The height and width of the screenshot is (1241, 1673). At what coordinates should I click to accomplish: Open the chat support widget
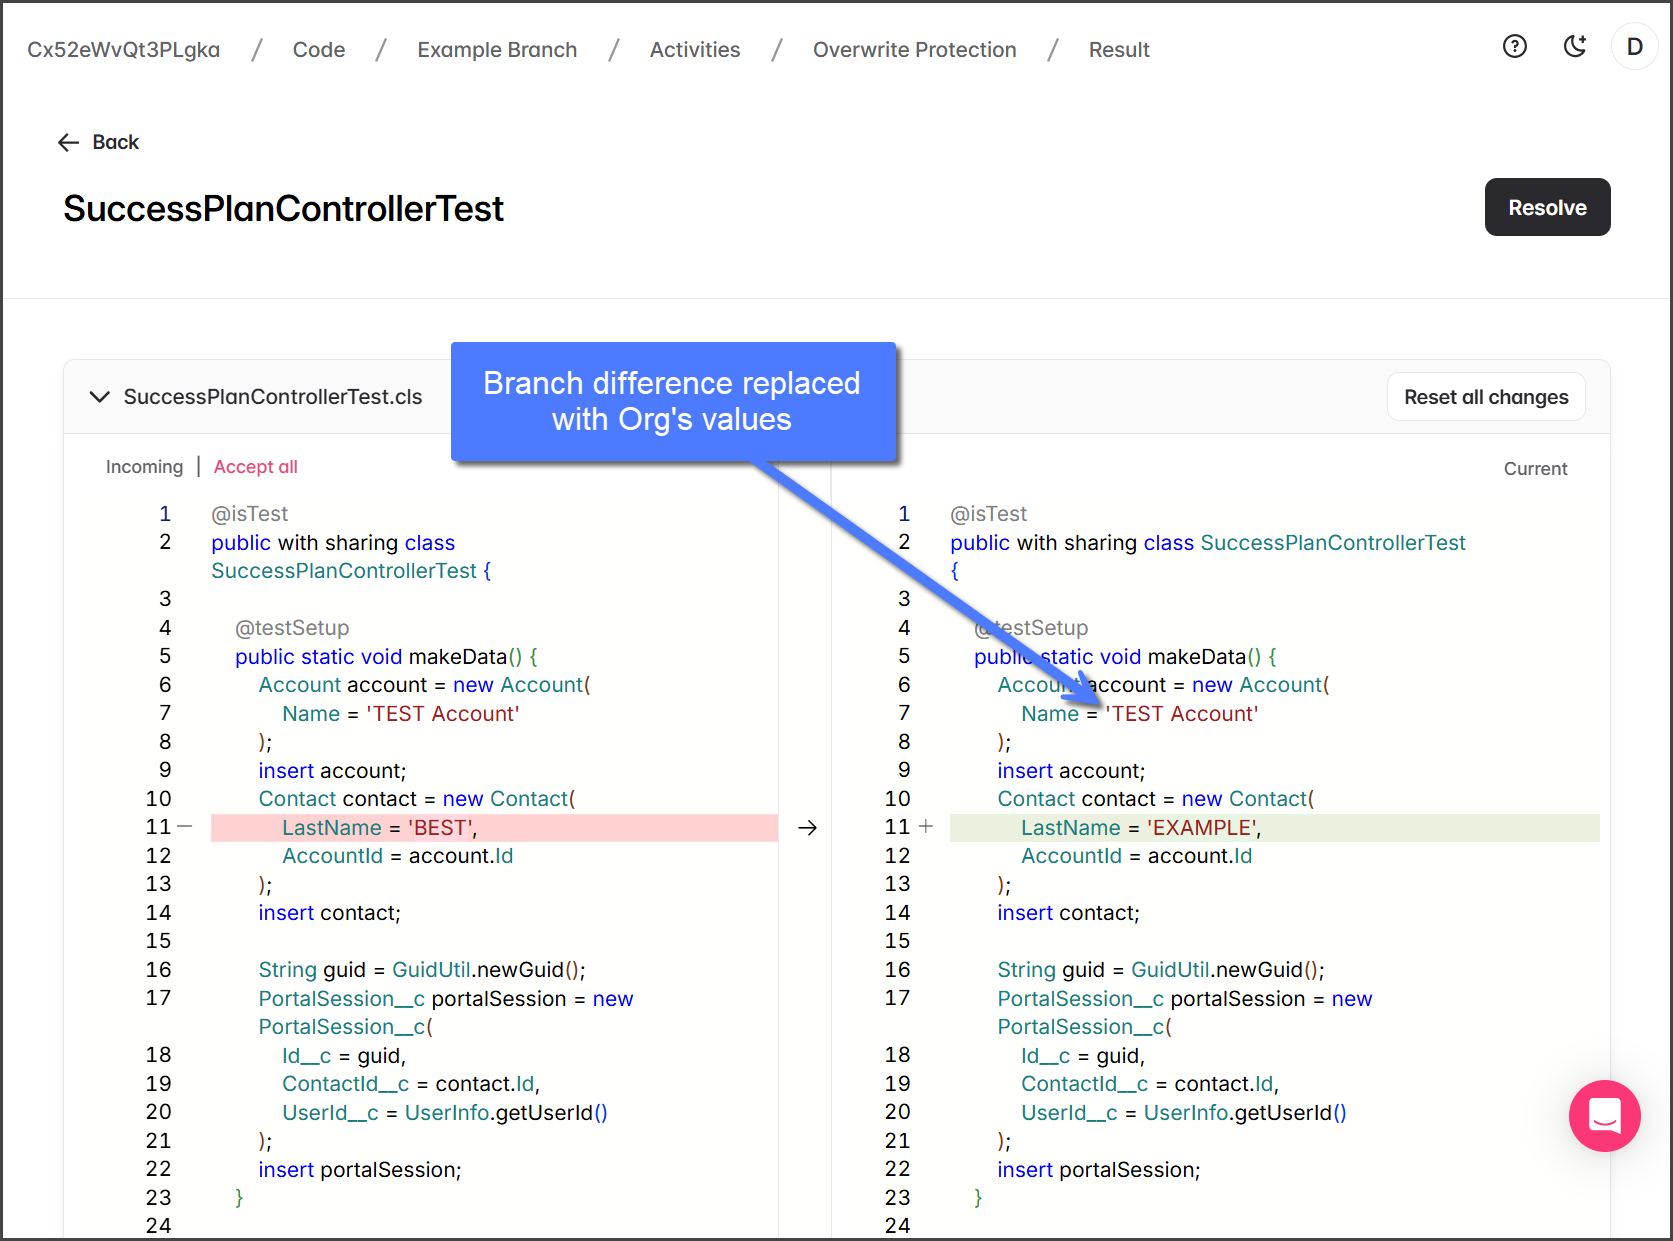click(x=1604, y=1115)
